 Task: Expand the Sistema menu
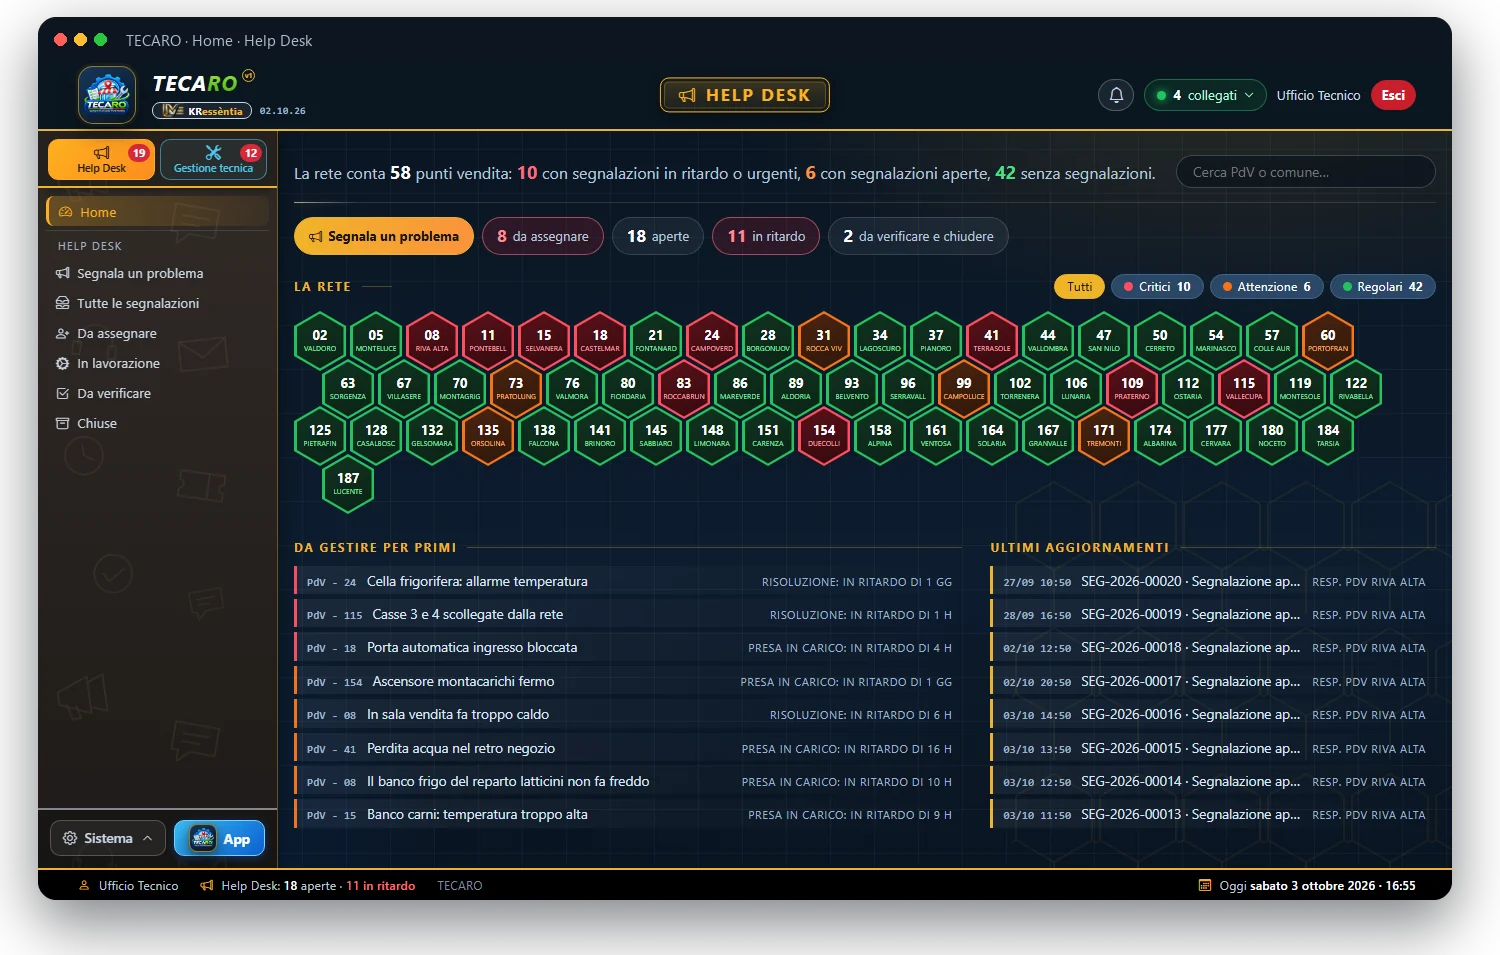(108, 838)
